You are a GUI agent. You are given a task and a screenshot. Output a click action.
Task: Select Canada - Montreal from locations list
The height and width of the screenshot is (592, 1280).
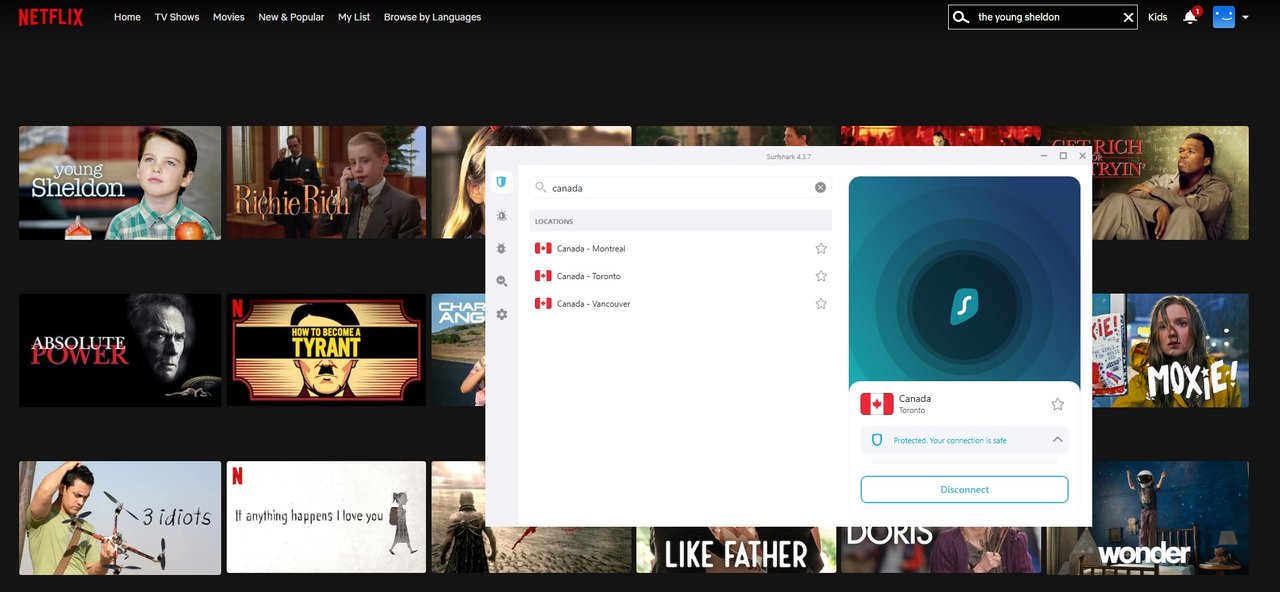click(x=591, y=248)
